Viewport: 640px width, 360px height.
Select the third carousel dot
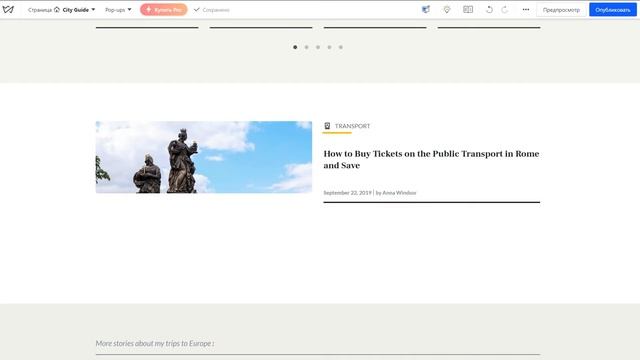coord(318,47)
